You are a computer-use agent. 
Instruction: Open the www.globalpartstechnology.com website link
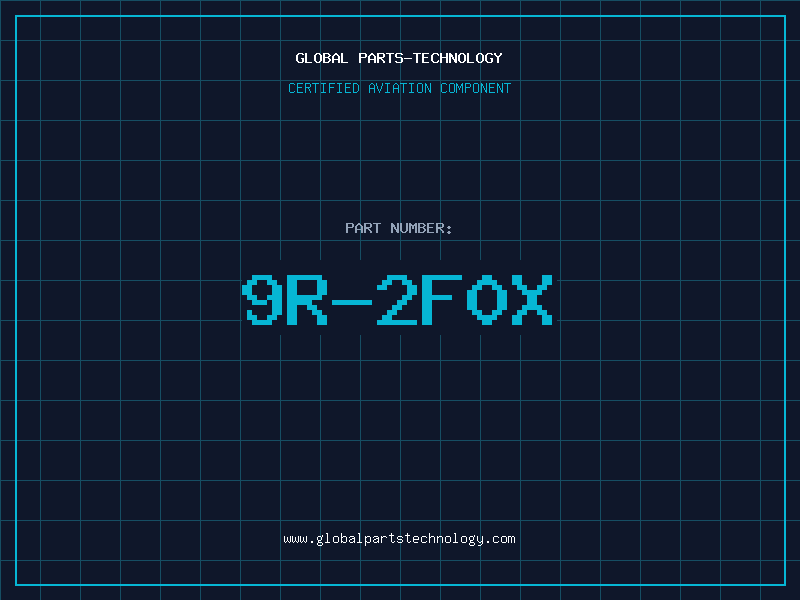[x=399, y=539]
